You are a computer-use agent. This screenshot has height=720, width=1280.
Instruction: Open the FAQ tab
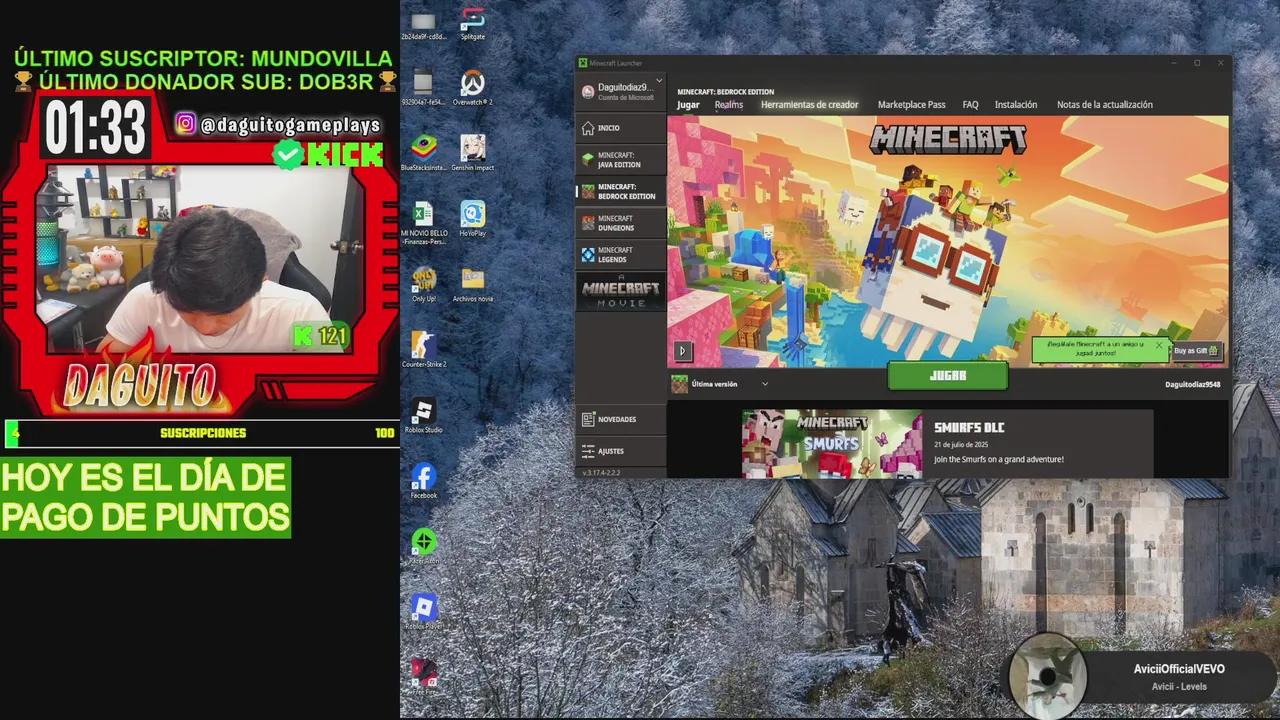[970, 105]
